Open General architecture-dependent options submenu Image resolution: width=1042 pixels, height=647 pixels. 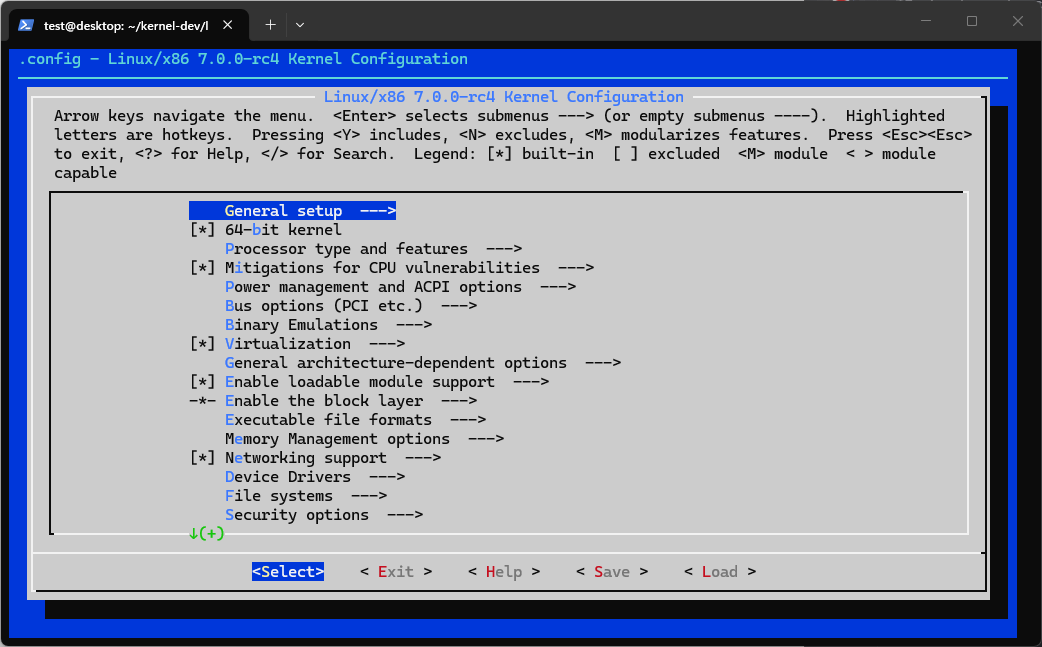pos(423,363)
